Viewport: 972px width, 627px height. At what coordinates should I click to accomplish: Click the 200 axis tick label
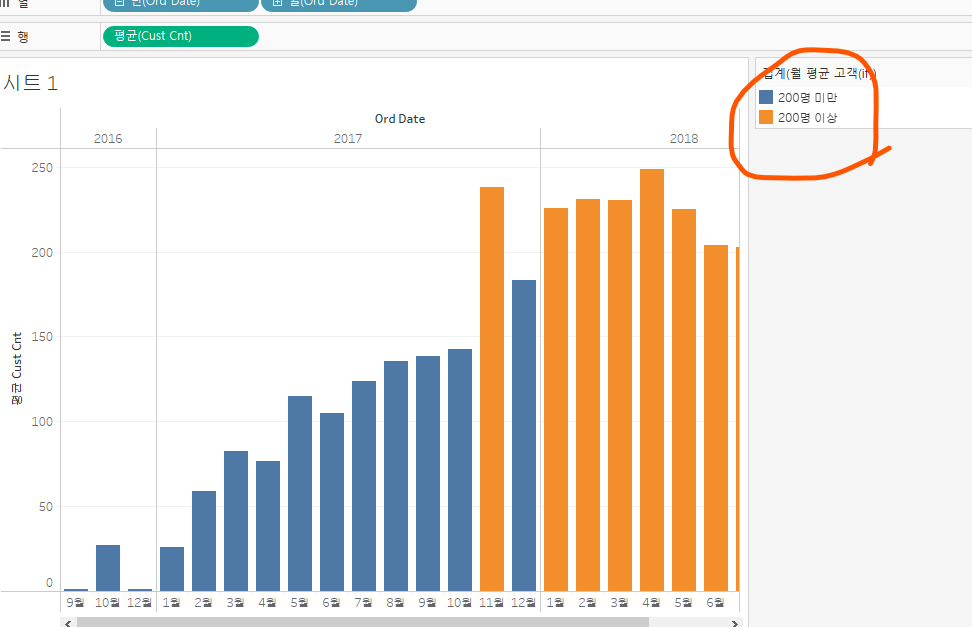[x=42, y=252]
